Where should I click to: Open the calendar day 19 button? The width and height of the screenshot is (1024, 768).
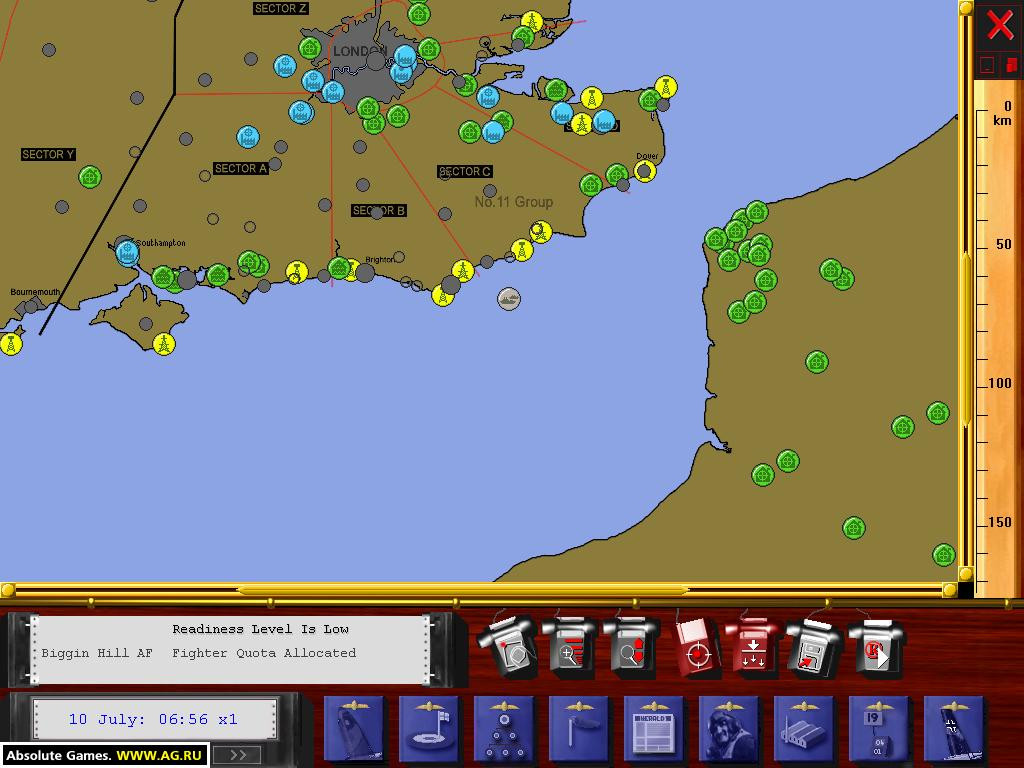point(879,729)
